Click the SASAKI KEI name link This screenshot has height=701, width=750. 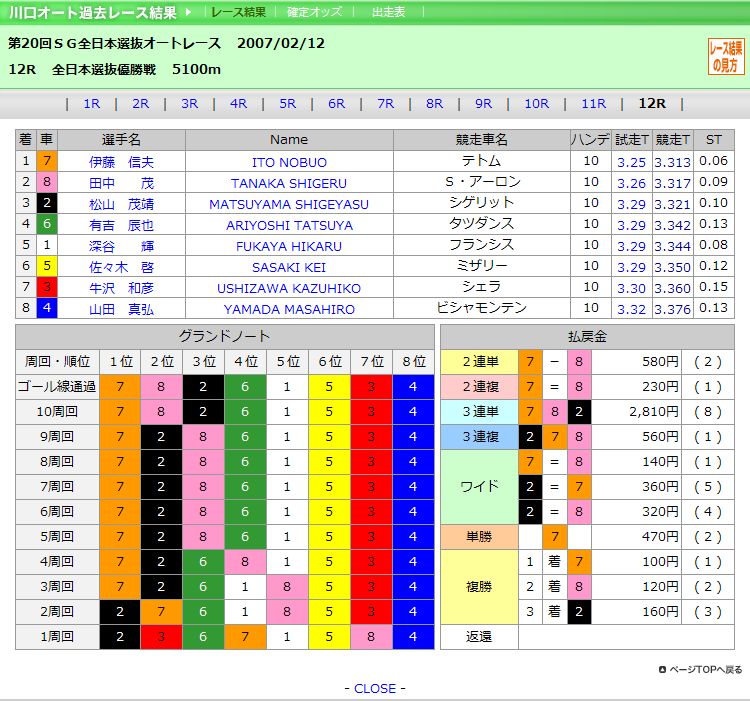(289, 268)
